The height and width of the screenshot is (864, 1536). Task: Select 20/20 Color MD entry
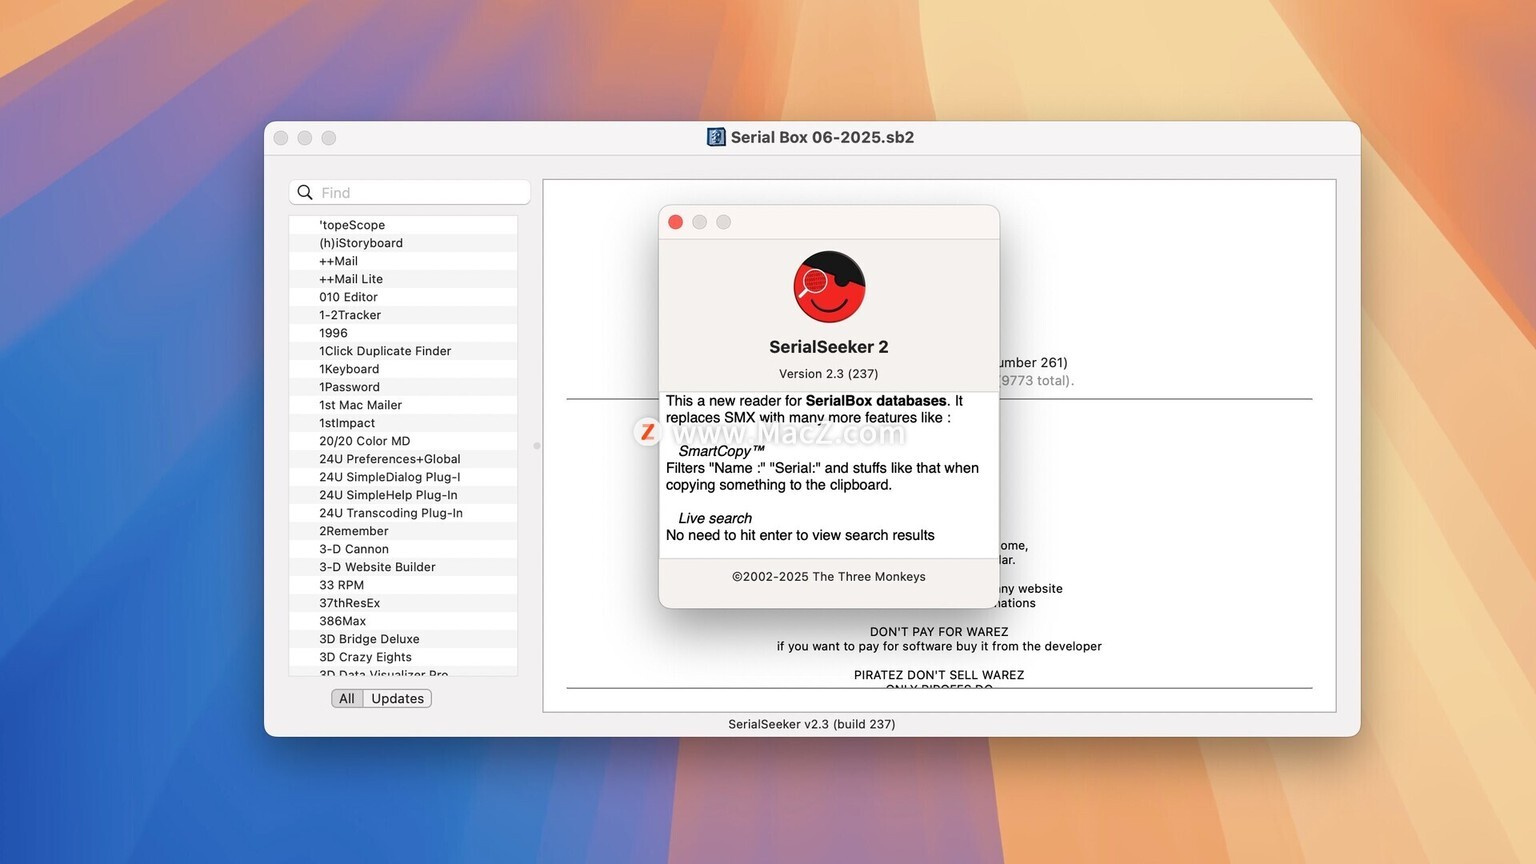[403, 441]
